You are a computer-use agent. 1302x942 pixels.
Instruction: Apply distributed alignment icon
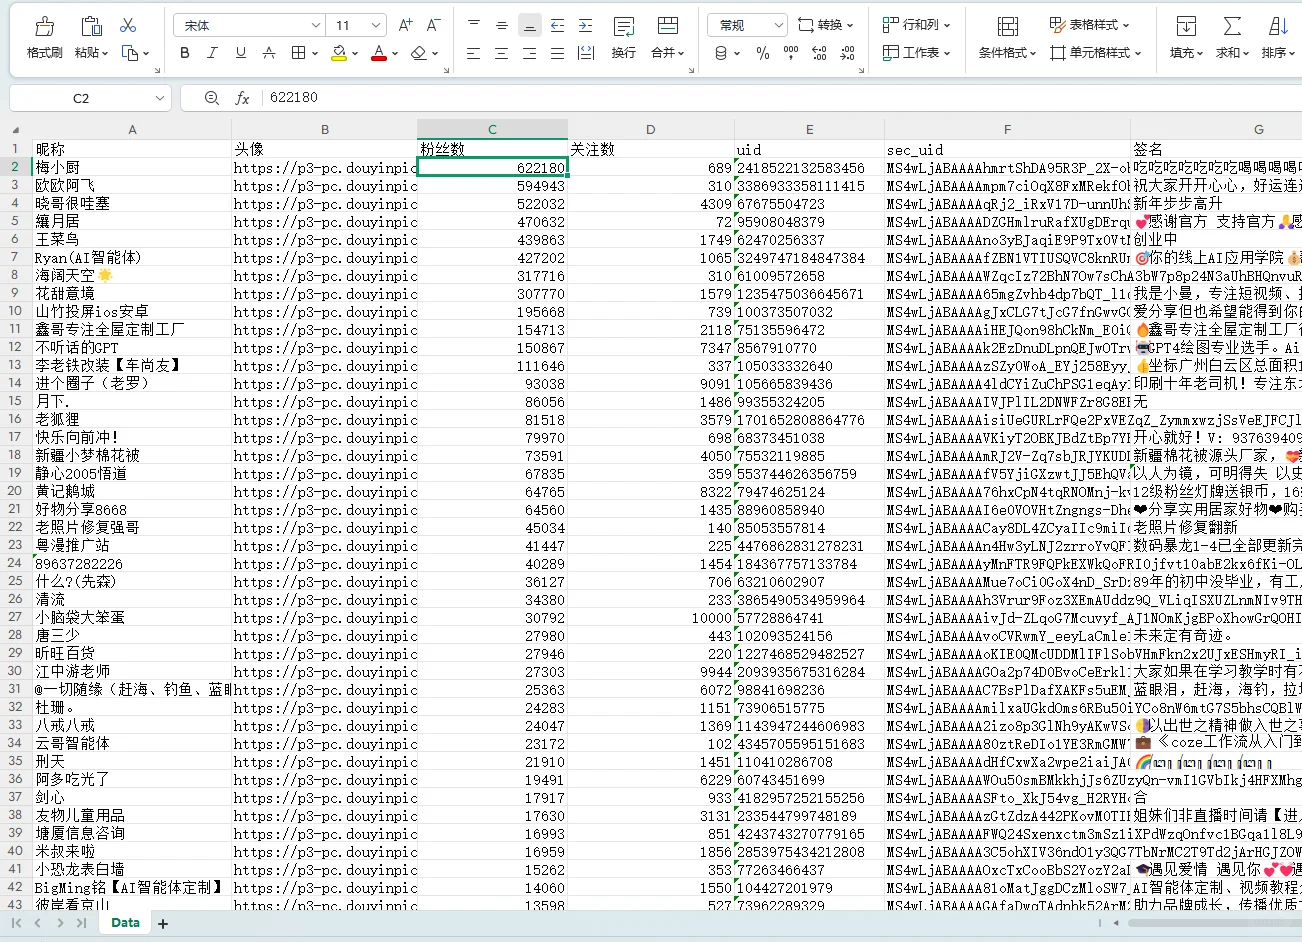pos(585,53)
